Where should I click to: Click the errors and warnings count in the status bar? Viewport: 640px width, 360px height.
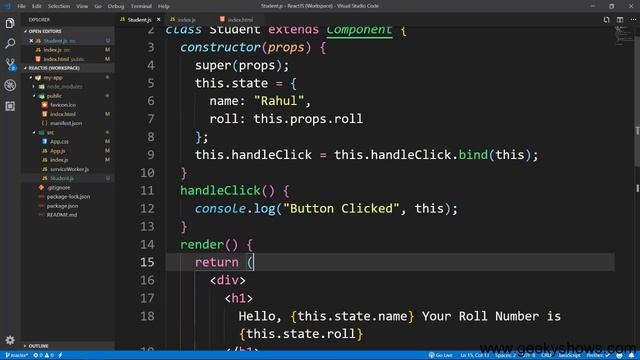coord(44,356)
